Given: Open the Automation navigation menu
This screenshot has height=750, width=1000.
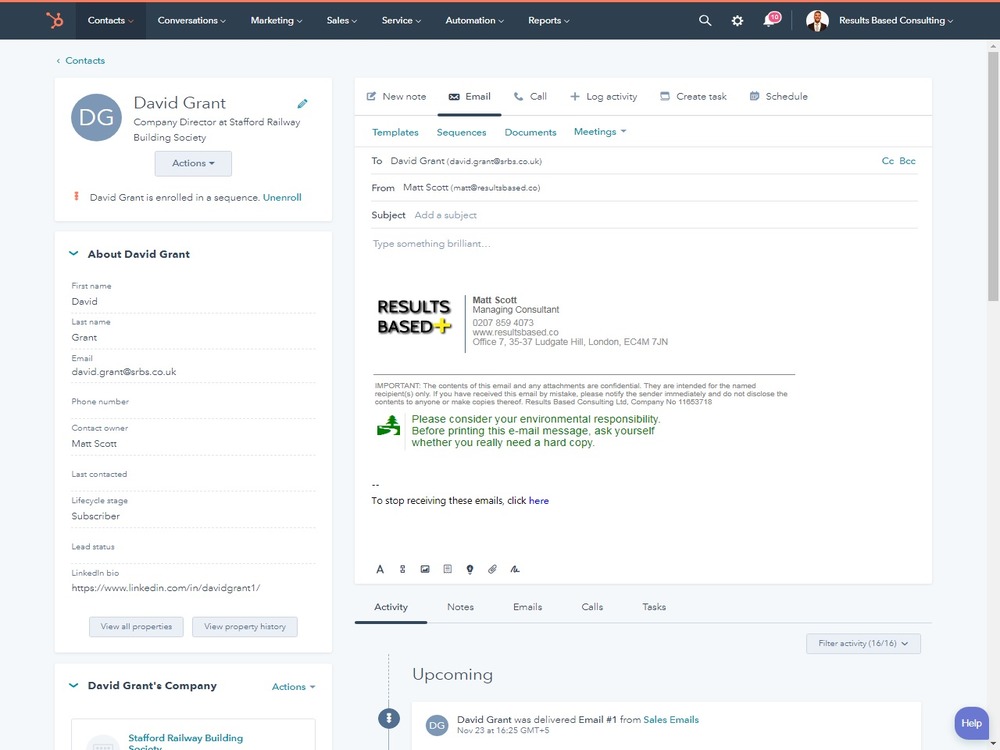Looking at the screenshot, I should click(x=474, y=20).
